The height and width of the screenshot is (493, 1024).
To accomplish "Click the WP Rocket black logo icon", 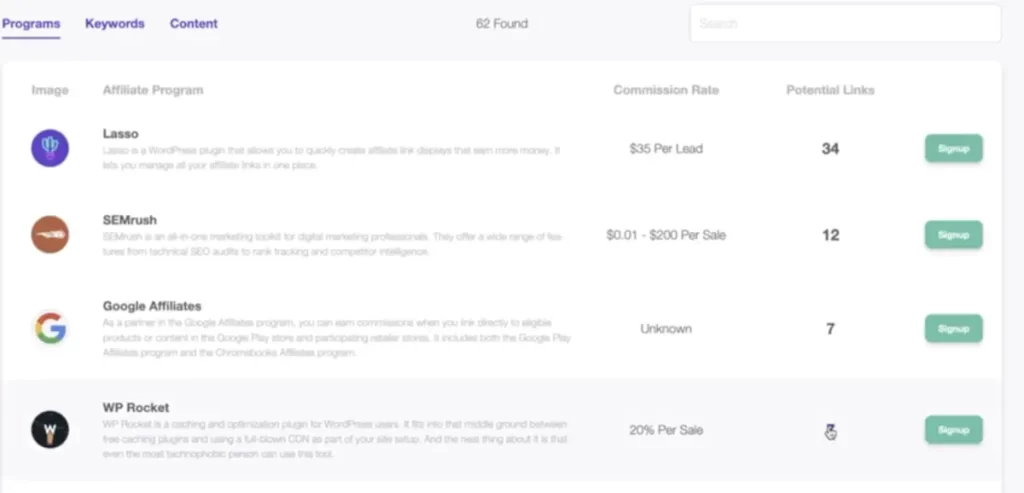I will (50, 429).
